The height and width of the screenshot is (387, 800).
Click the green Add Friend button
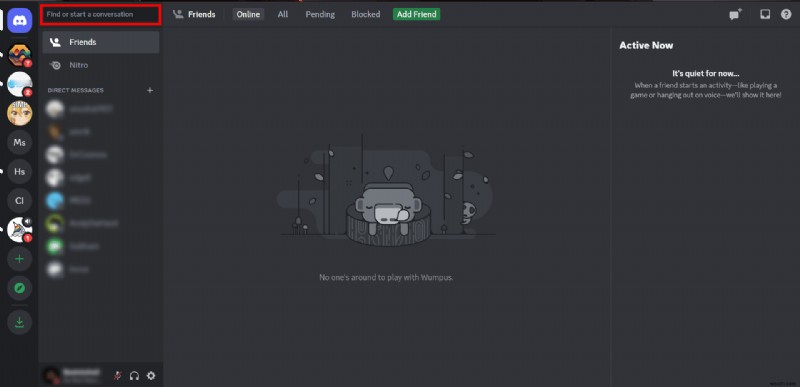point(416,14)
